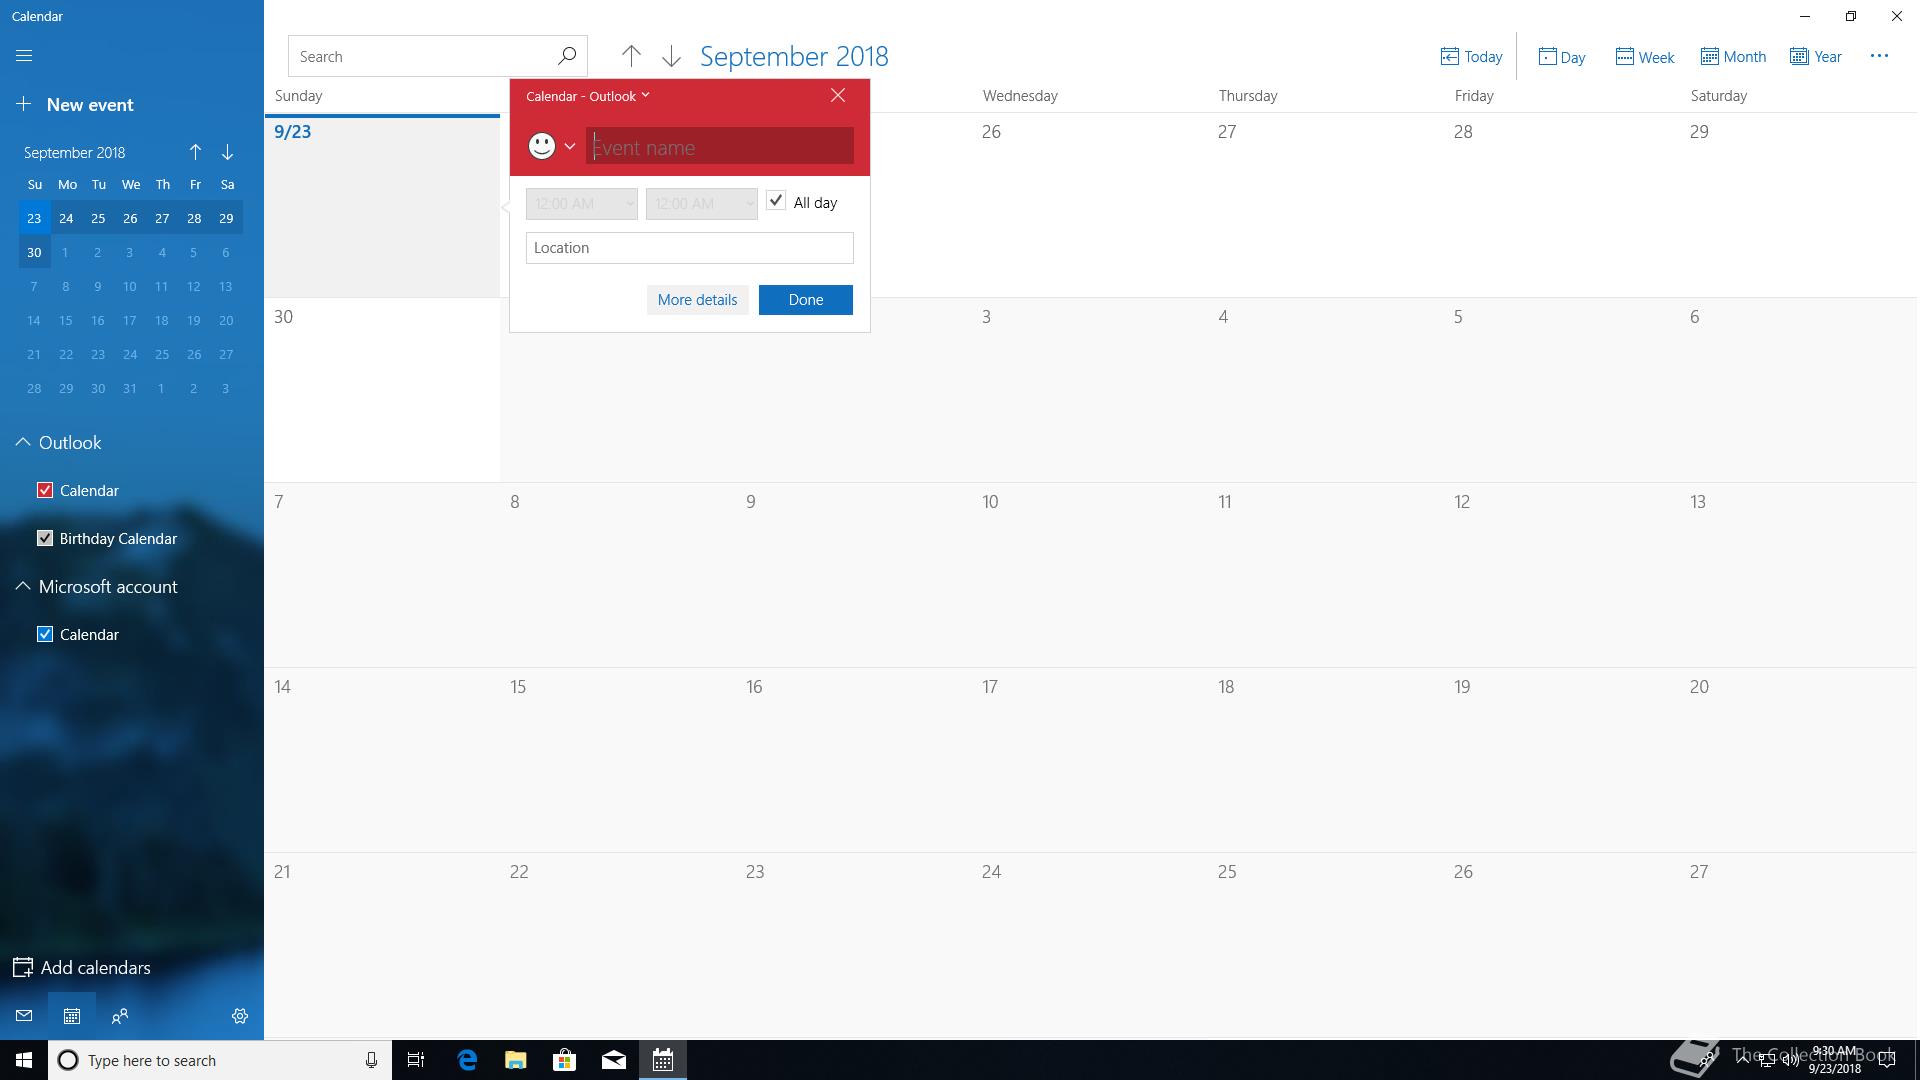Open more options ellipsis menu

(1879, 56)
